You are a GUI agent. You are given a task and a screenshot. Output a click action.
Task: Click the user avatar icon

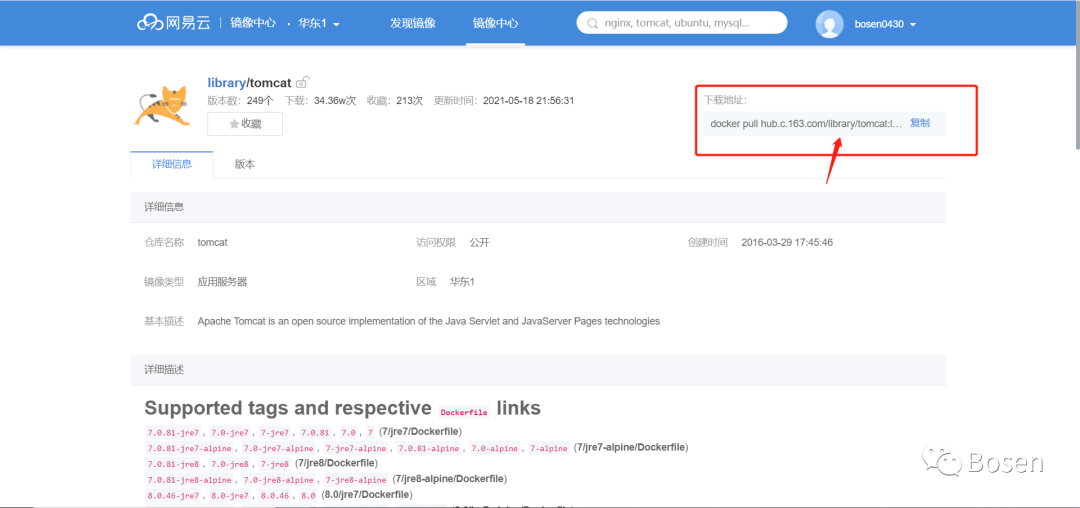(x=829, y=24)
